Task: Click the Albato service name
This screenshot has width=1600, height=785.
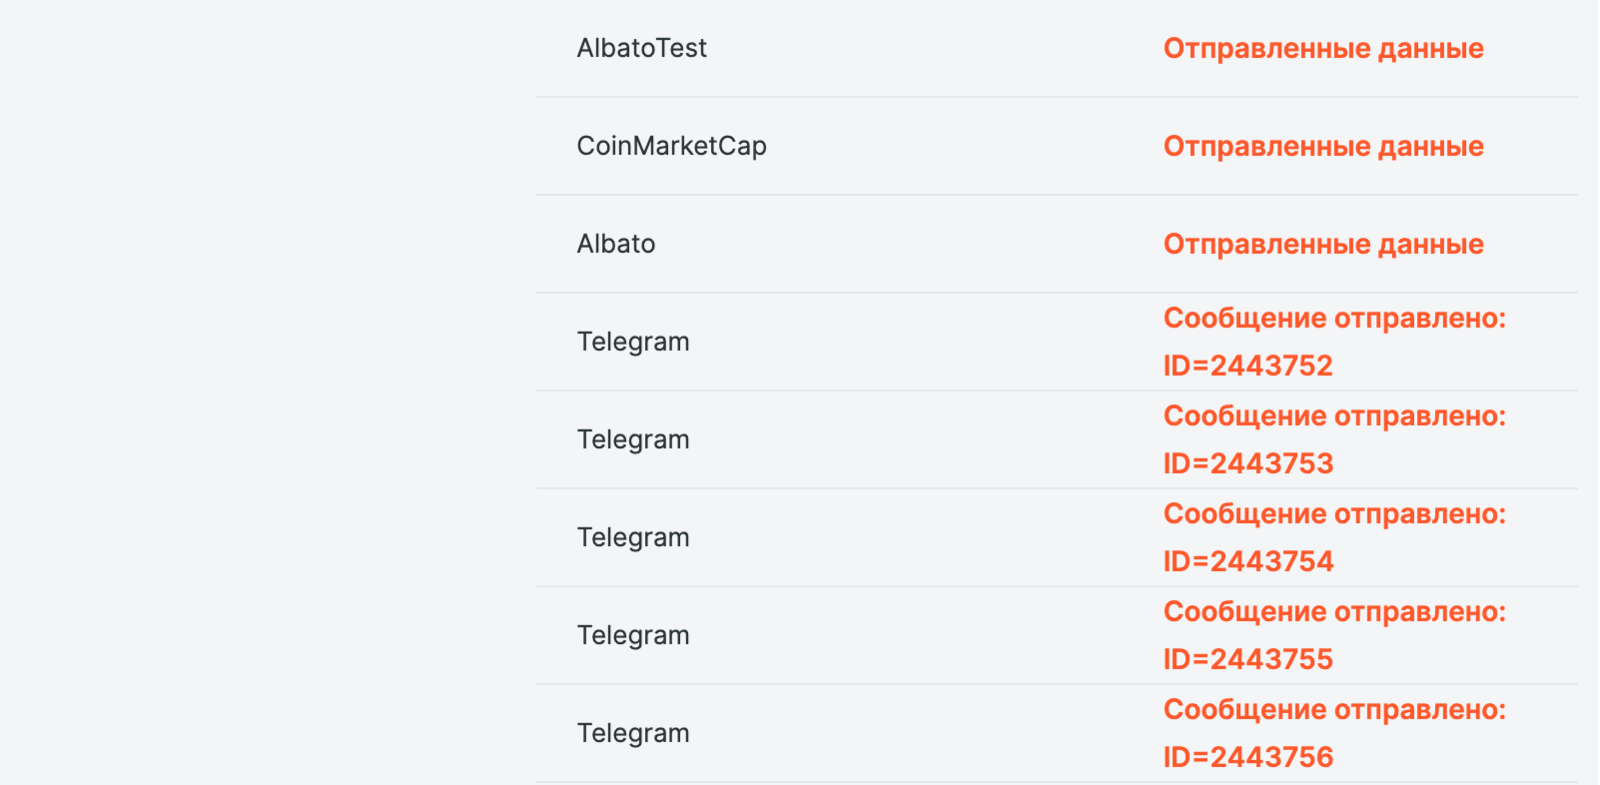Action: point(616,244)
